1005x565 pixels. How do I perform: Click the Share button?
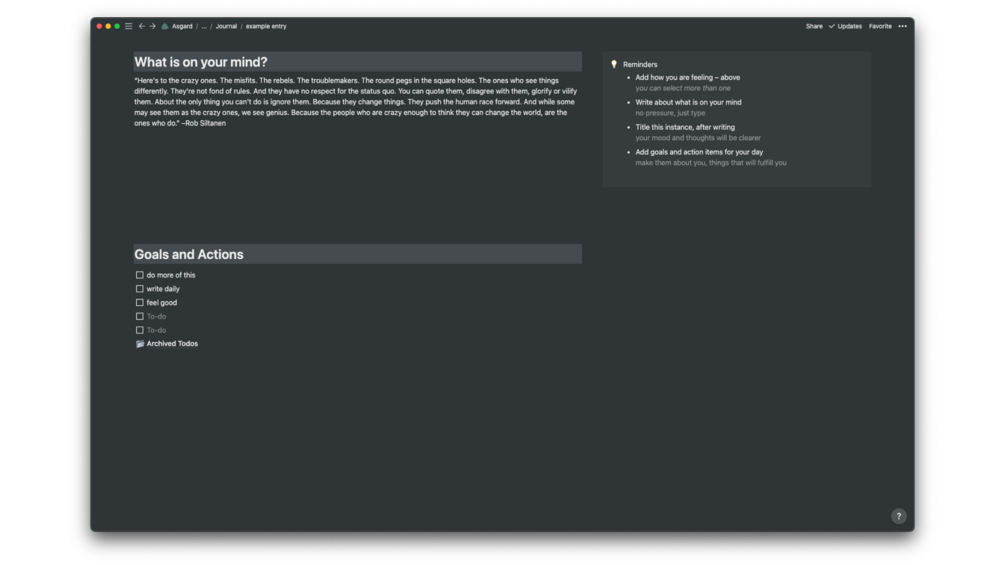click(x=814, y=26)
